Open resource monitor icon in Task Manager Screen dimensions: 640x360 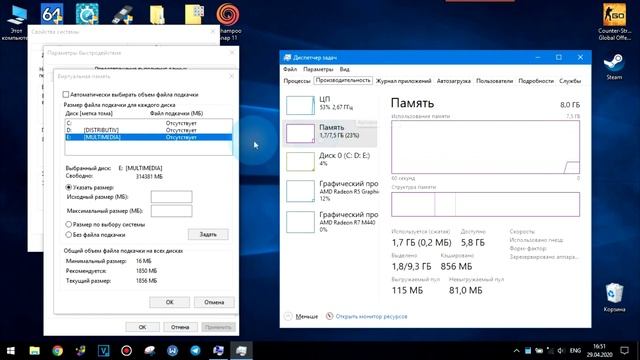[329, 316]
